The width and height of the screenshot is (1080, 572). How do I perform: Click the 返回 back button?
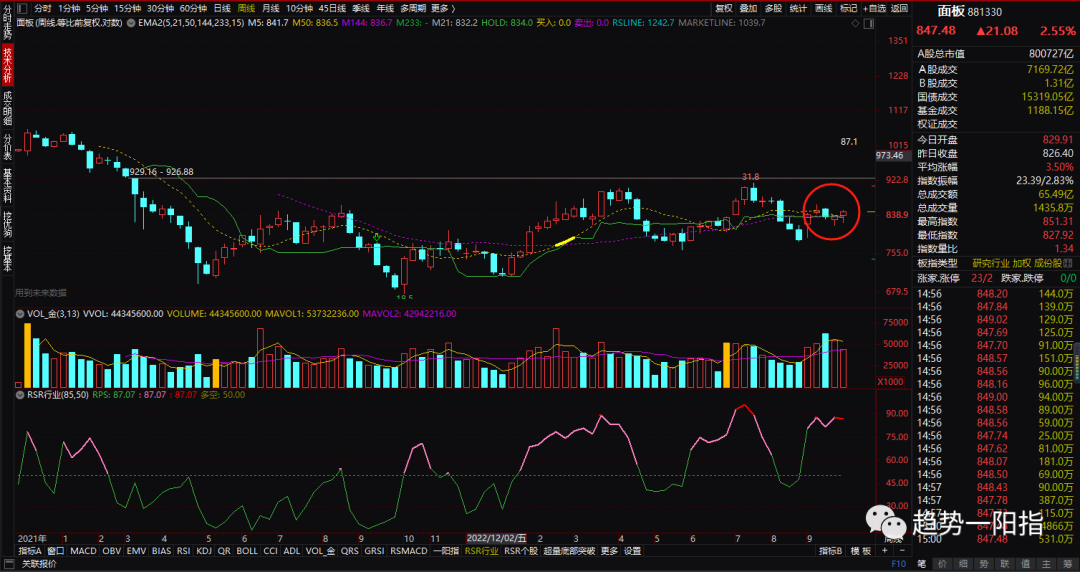pyautogui.click(x=900, y=8)
